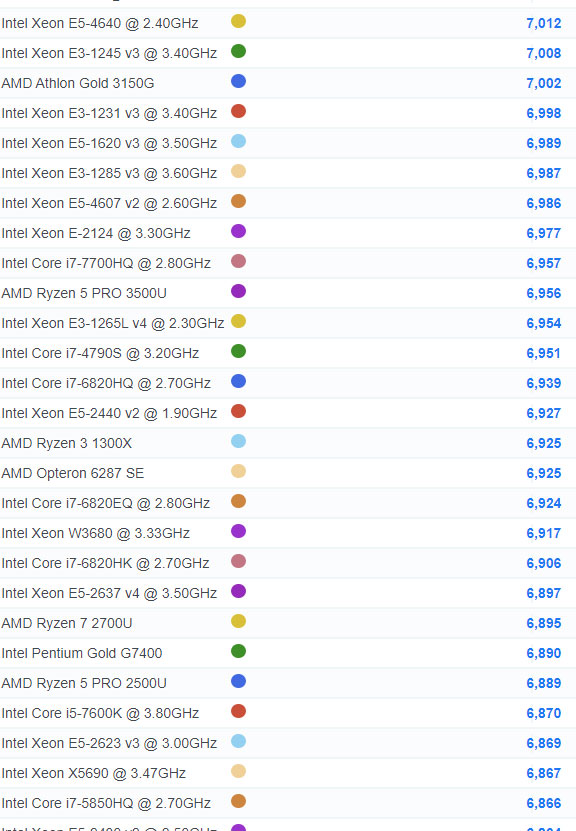Open AMD Athlon Gold 3150G link
This screenshot has height=831, width=576.
[x=78, y=83]
